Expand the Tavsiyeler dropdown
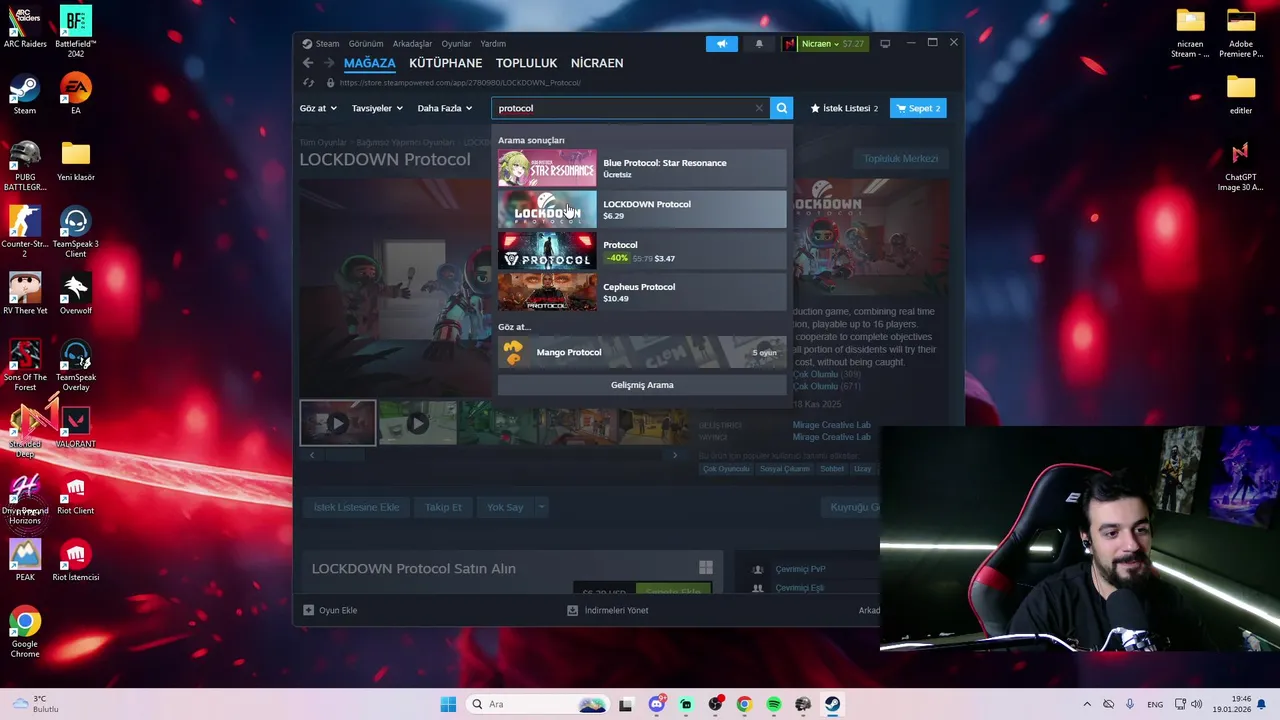 (377, 108)
